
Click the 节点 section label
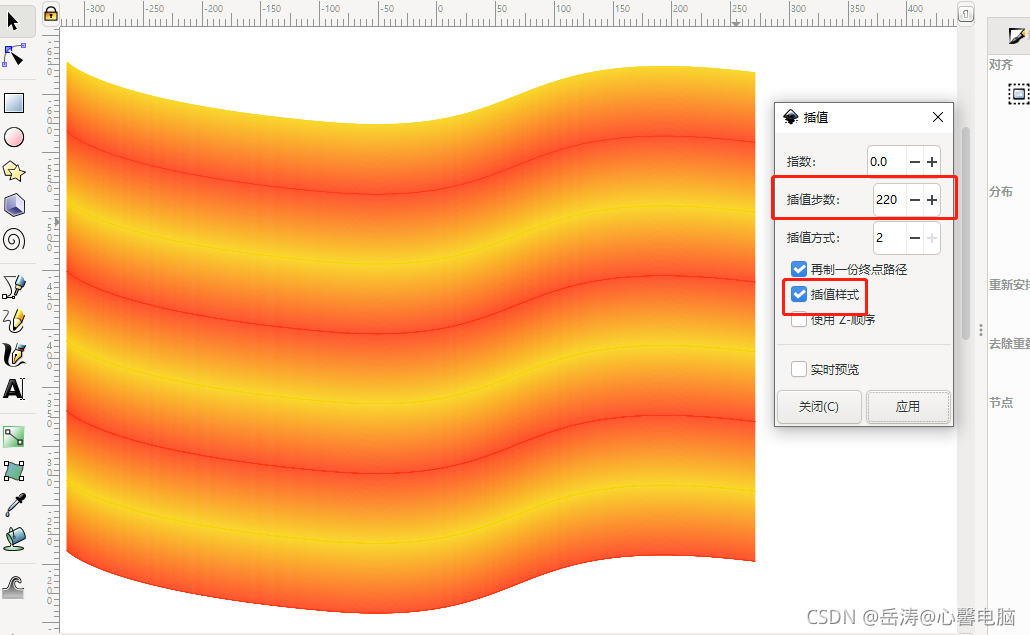pos(1000,403)
